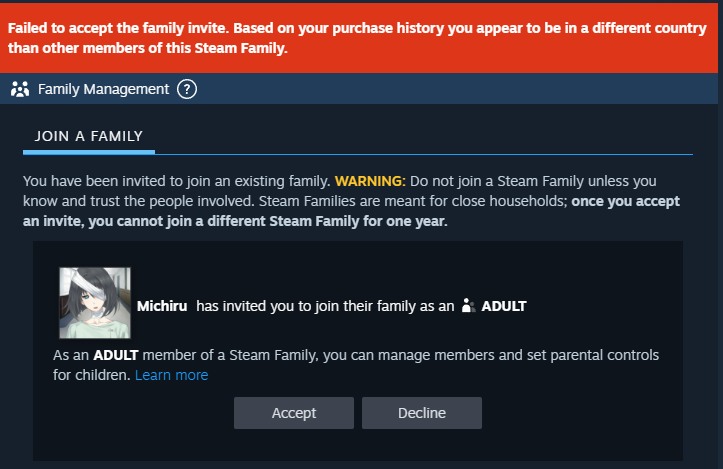The image size is (723, 469).
Task: Select the JOIN A FAMILY tab
Action: click(89, 136)
